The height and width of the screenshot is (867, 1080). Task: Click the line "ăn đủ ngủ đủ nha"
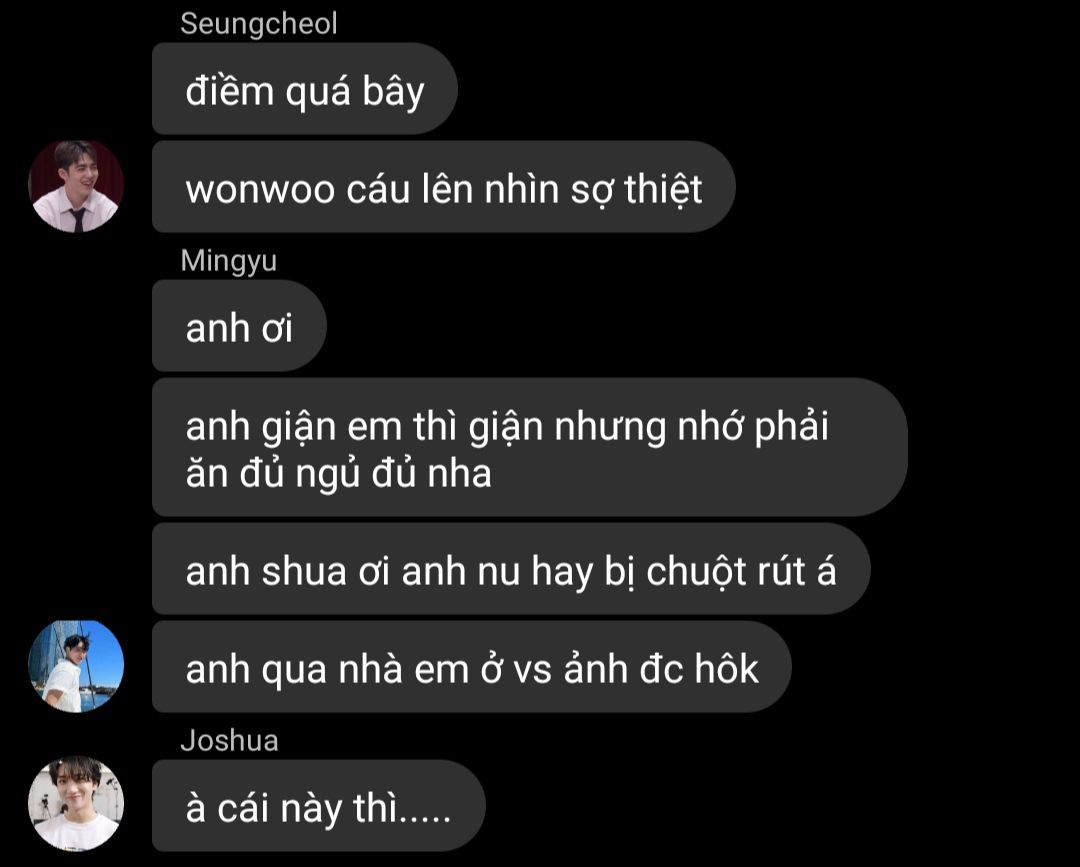pyautogui.click(x=338, y=474)
